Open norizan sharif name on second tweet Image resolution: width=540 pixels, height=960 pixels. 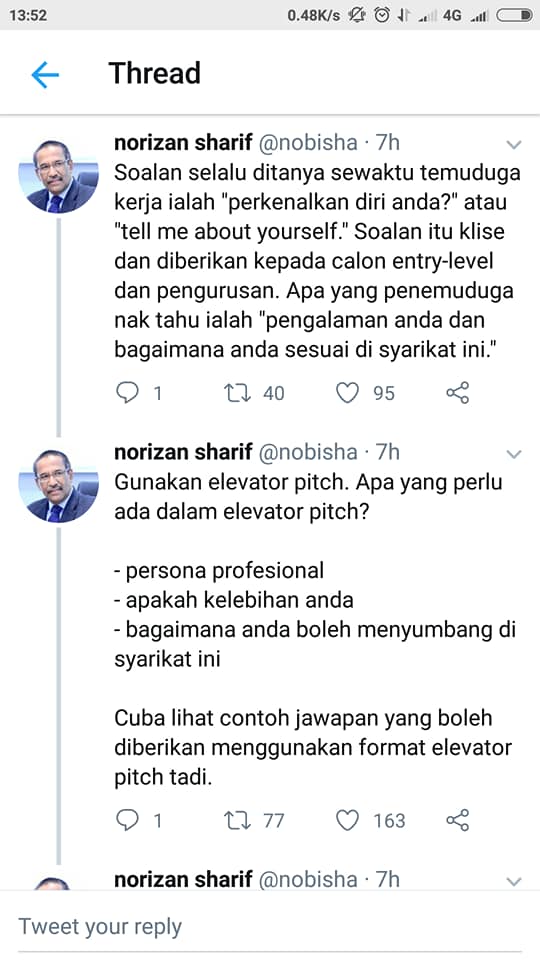point(183,452)
